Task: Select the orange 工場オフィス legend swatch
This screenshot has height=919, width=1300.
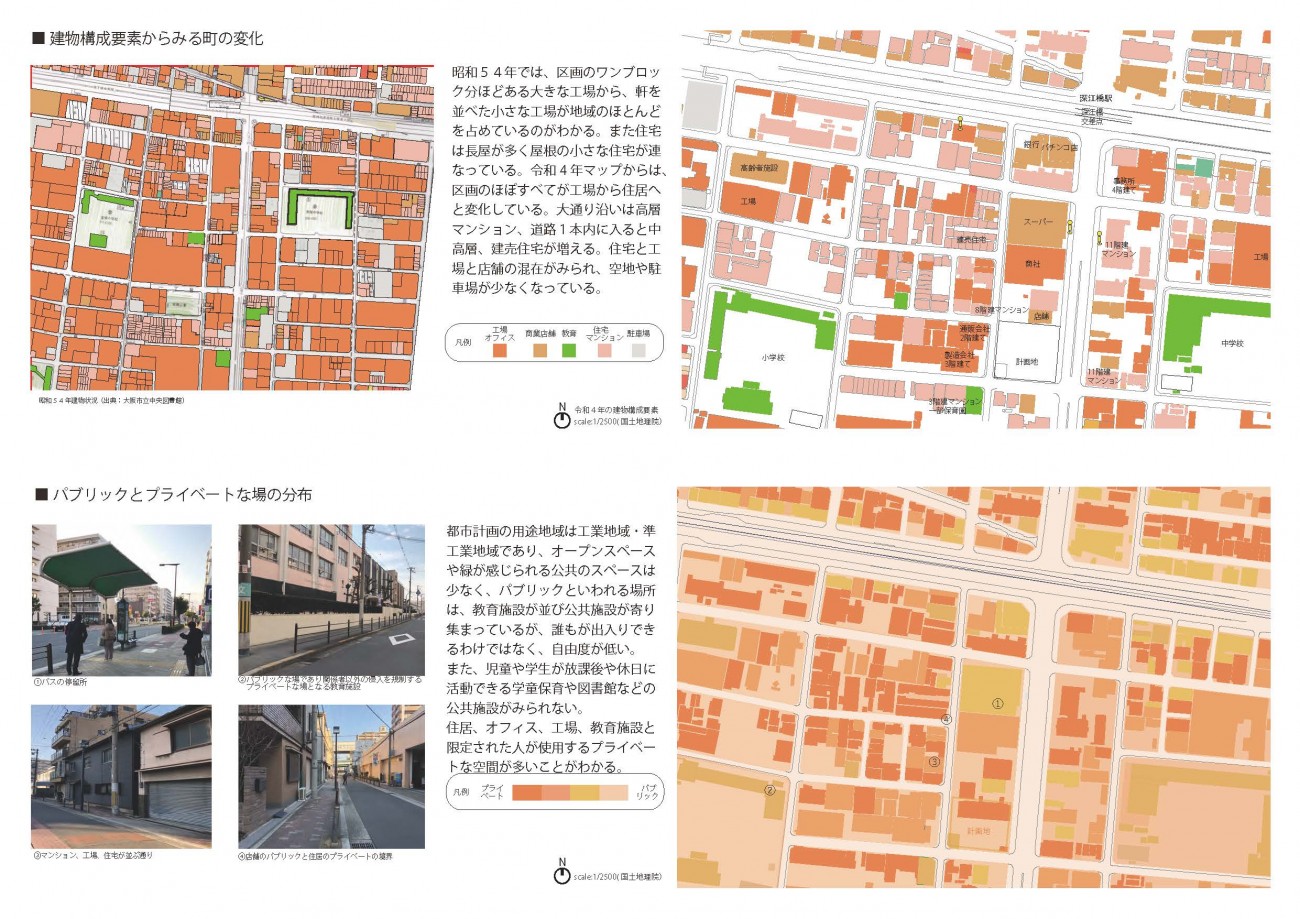Action: (x=500, y=351)
